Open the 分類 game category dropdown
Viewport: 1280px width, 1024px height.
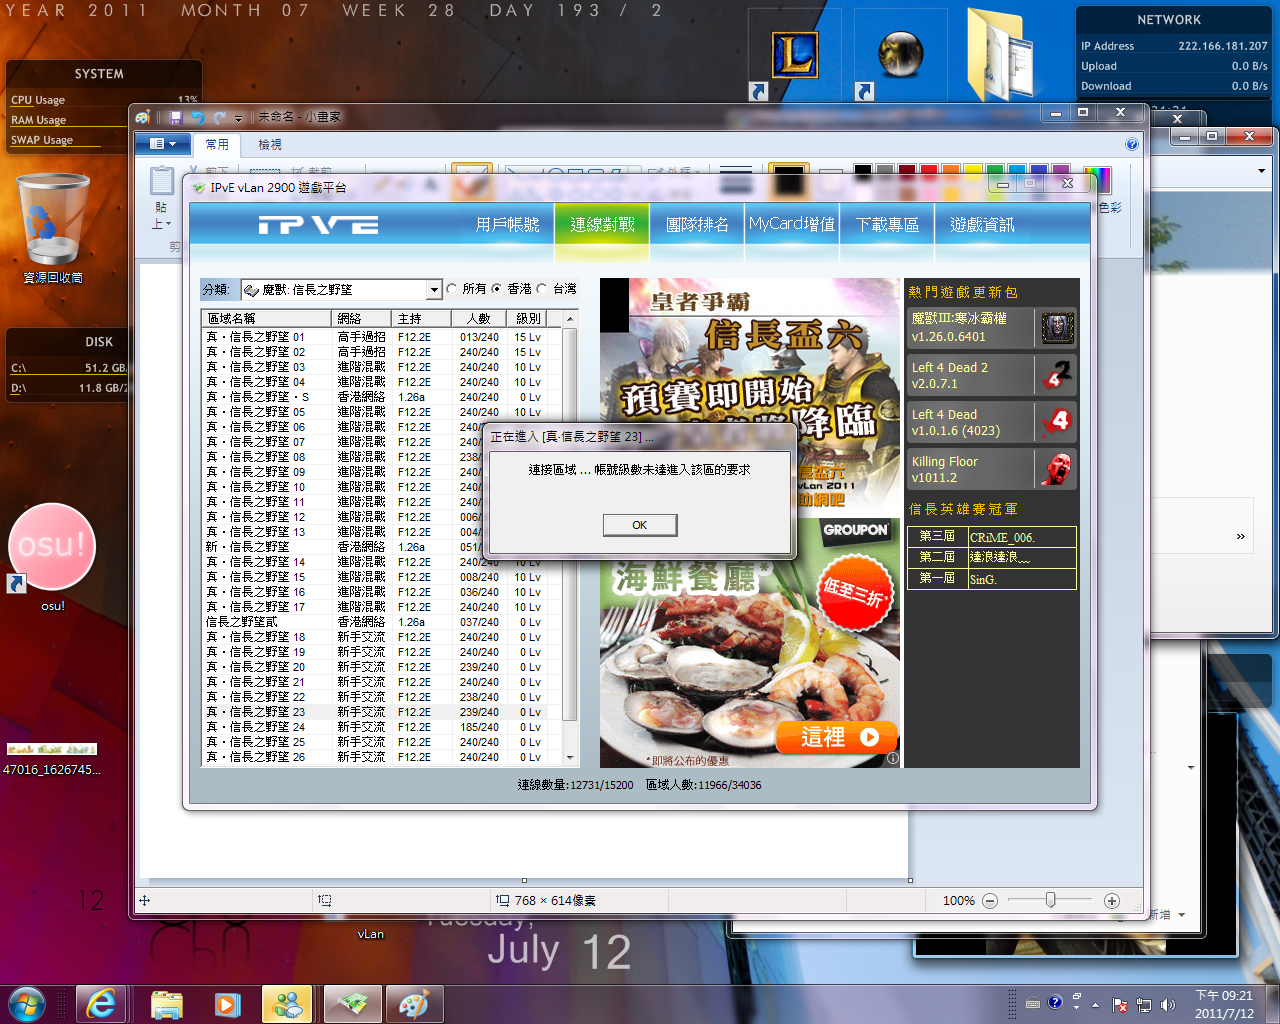click(434, 290)
